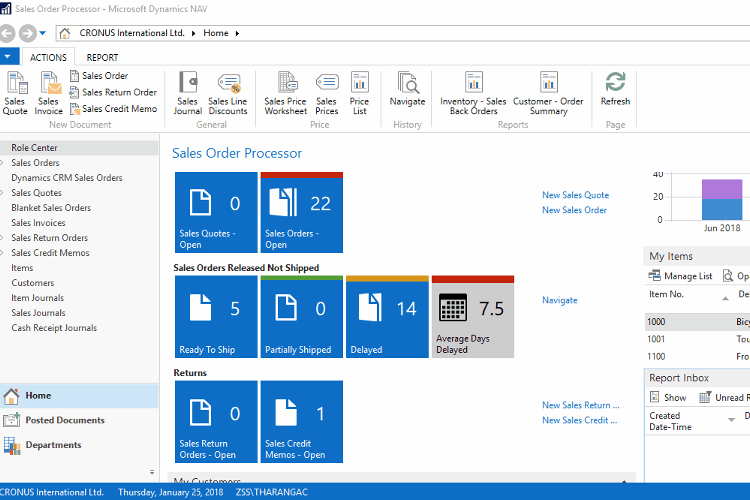
Task: Open Departments in navigation pane
Action: 53,445
